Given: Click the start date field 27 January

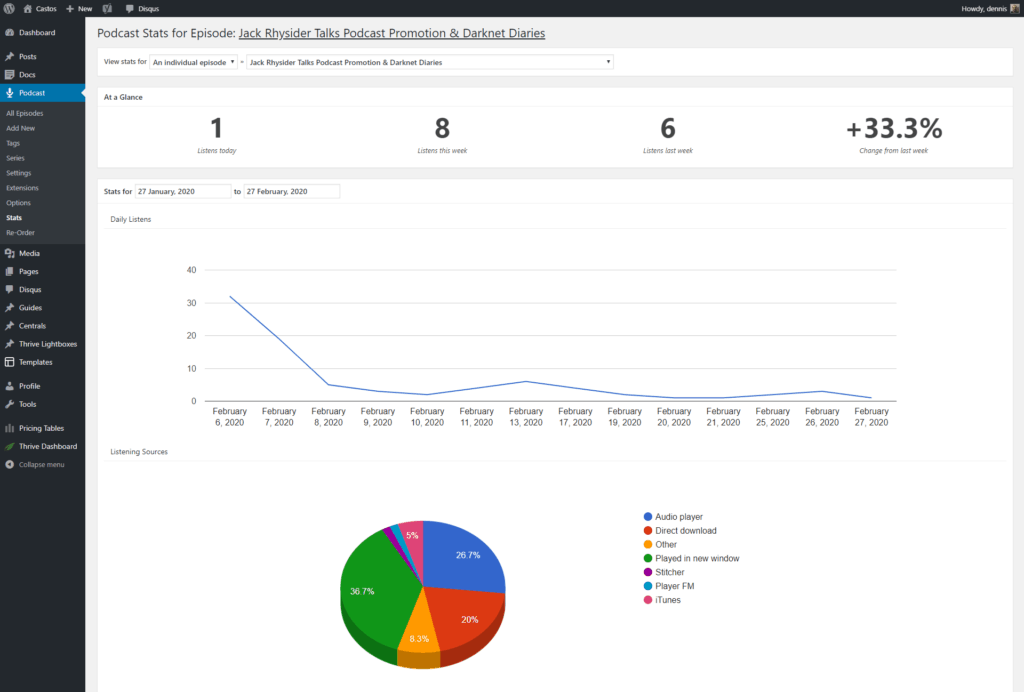Looking at the screenshot, I should (182, 191).
